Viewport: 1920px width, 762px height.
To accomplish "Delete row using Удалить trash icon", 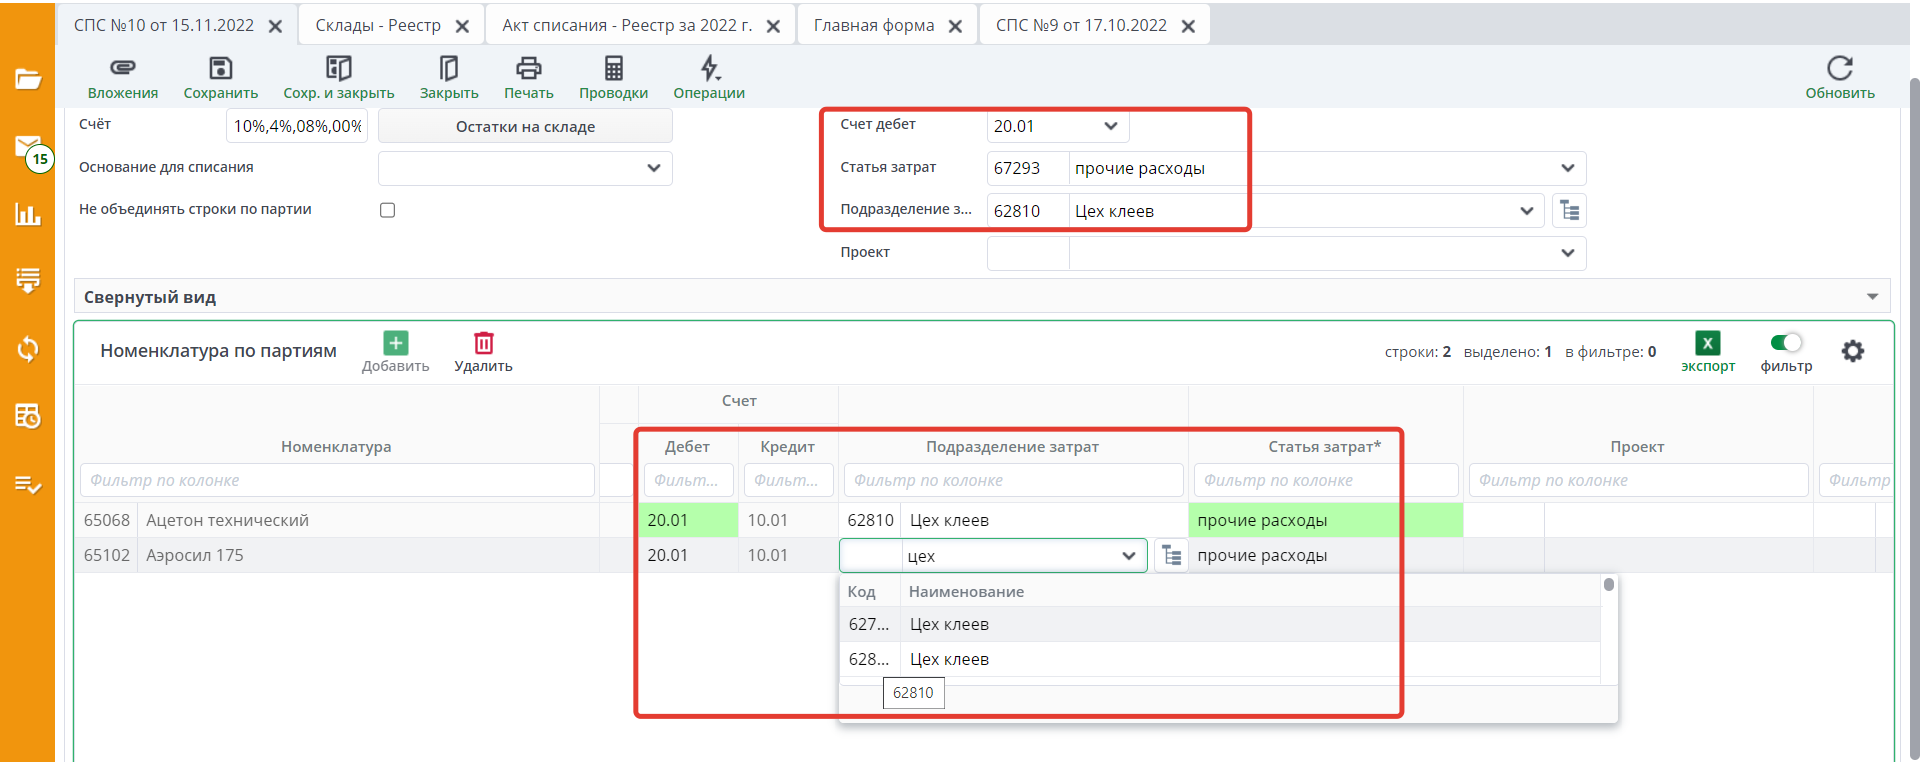I will pyautogui.click(x=483, y=344).
